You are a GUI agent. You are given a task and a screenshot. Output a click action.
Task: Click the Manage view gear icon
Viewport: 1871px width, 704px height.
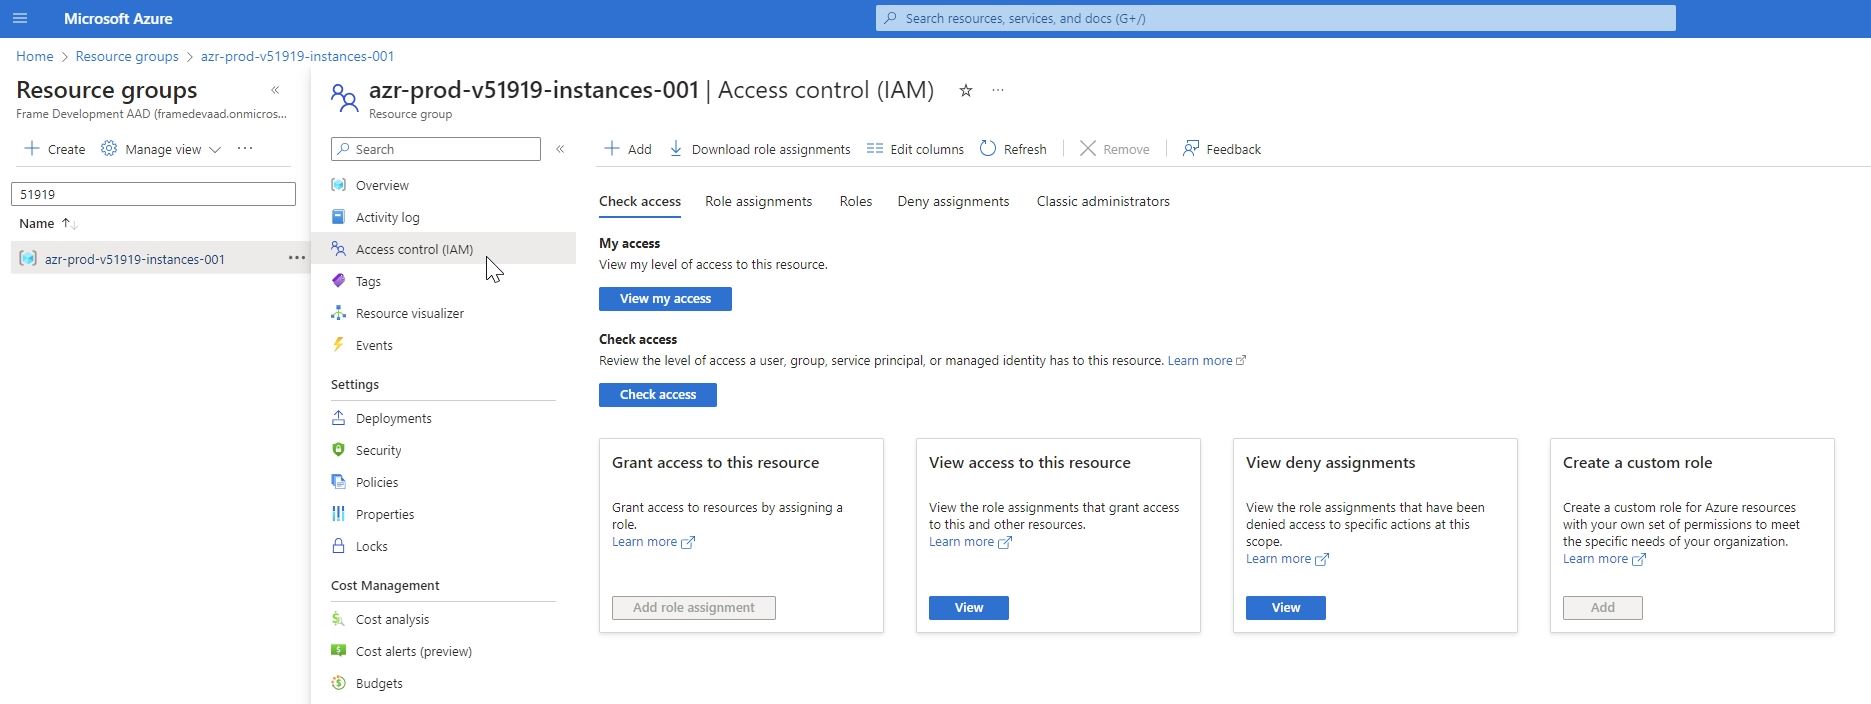pos(109,148)
